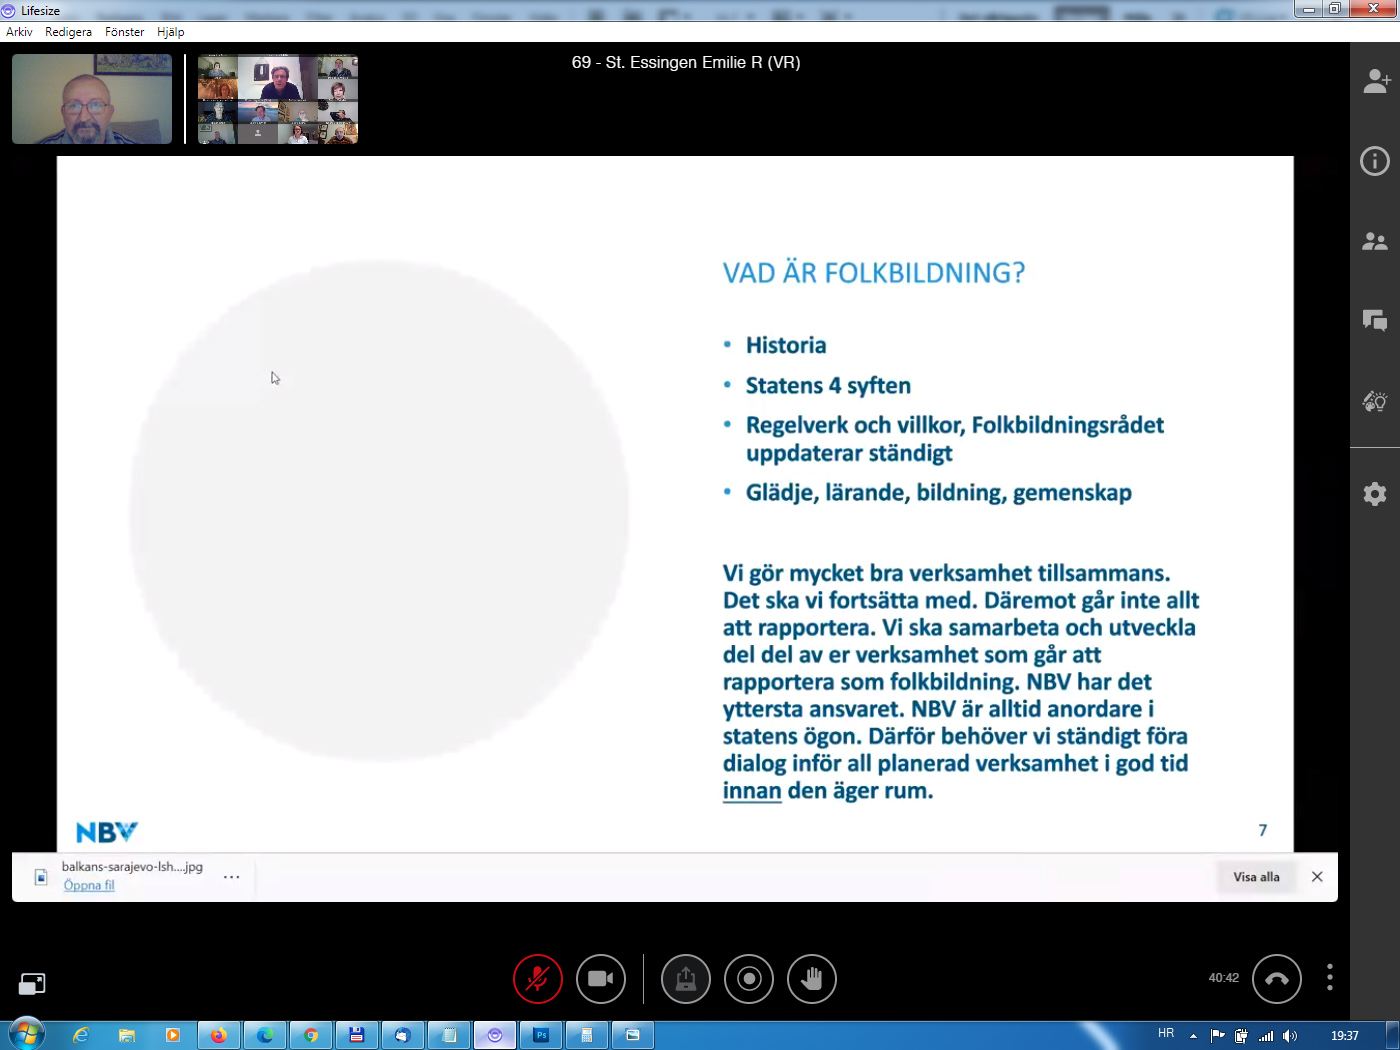
Task: Open the volume control in the tray
Action: (x=1290, y=1036)
